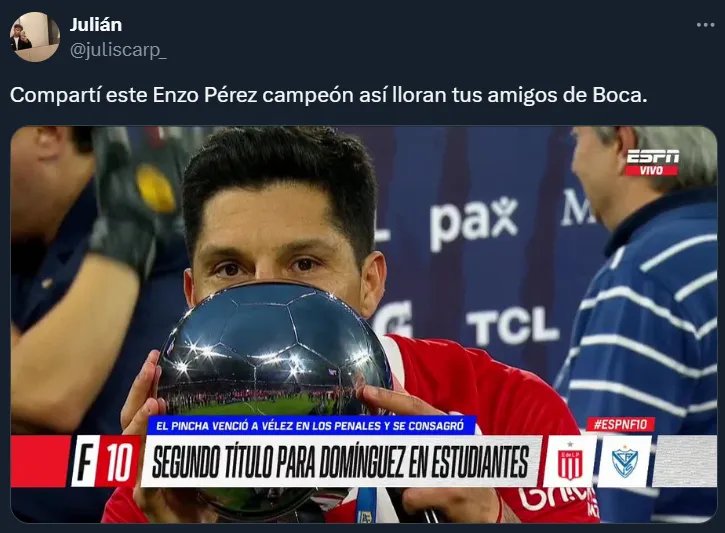Click the display name Julián
The height and width of the screenshot is (533, 725).
click(x=96, y=25)
